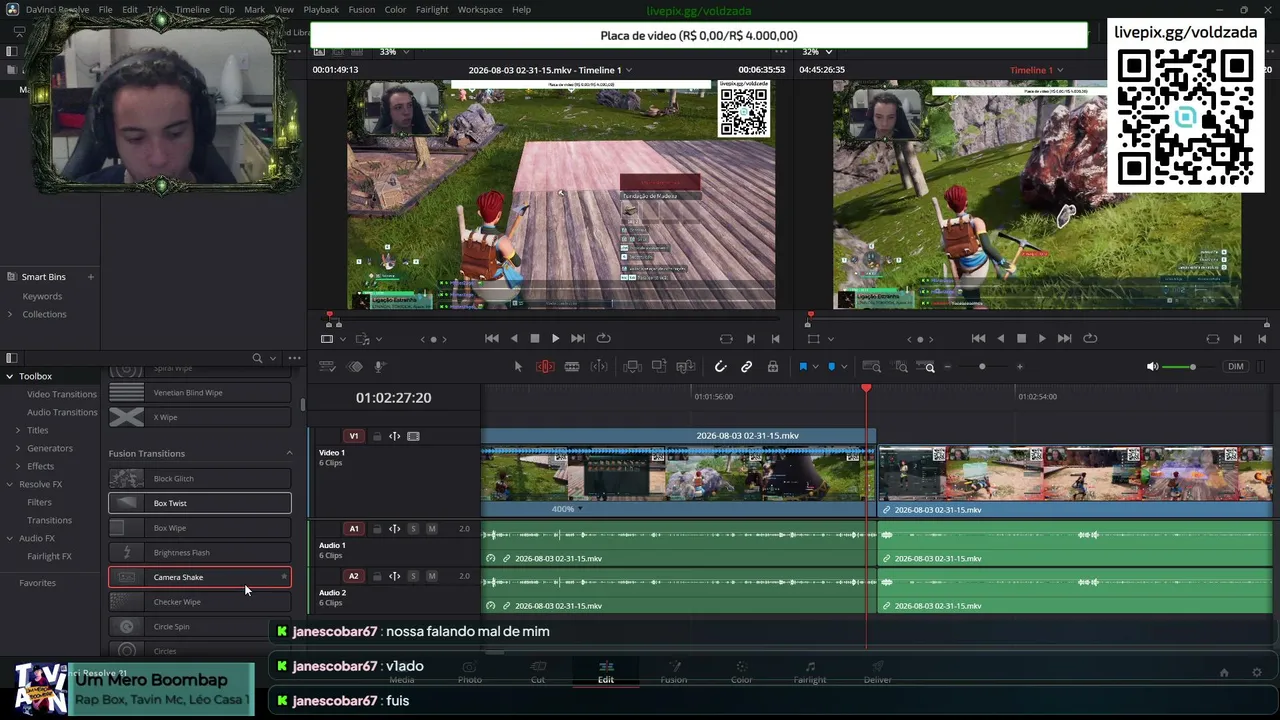Click the Overwrite Clip icon
This screenshot has height=720, width=1280.
[x=659, y=367]
